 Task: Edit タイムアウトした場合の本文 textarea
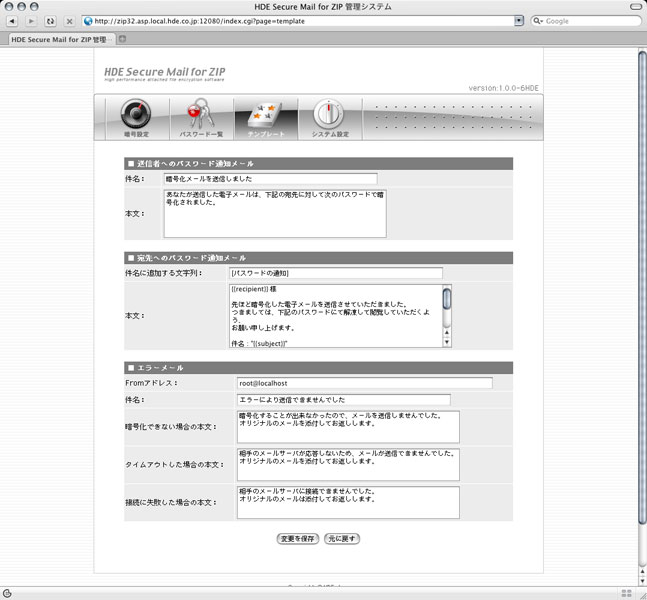point(348,465)
